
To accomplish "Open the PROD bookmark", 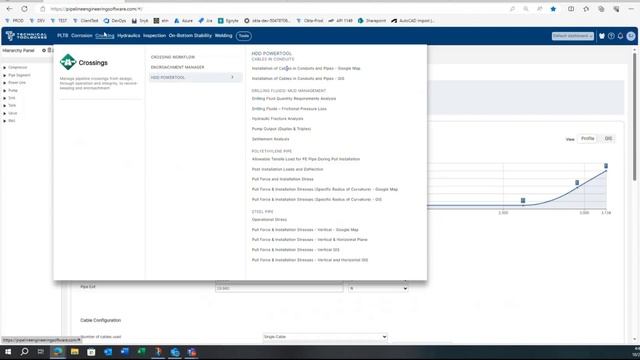I will [14, 20].
